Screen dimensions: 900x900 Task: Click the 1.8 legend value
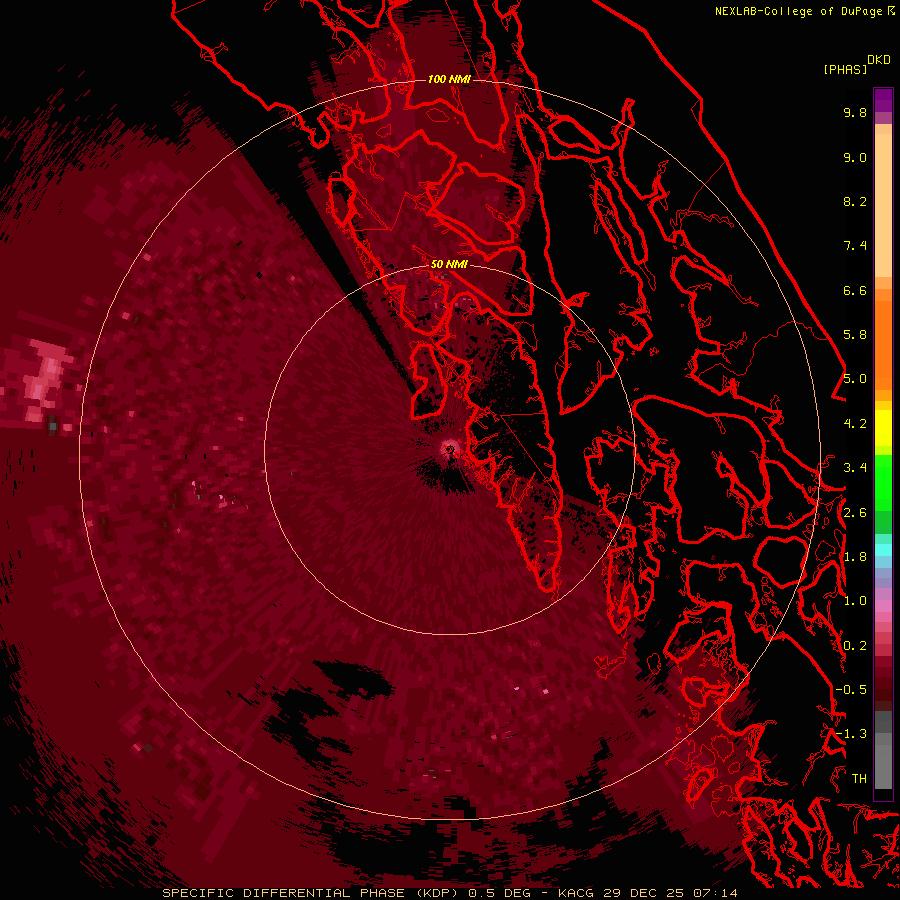pyautogui.click(x=855, y=557)
